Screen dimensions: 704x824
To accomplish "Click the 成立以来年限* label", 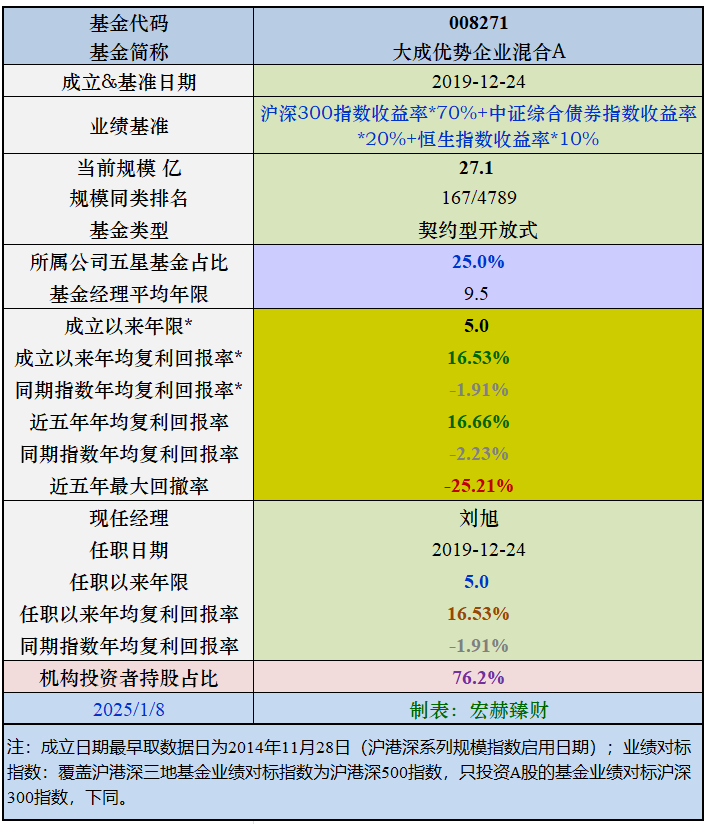I will click(x=129, y=326).
